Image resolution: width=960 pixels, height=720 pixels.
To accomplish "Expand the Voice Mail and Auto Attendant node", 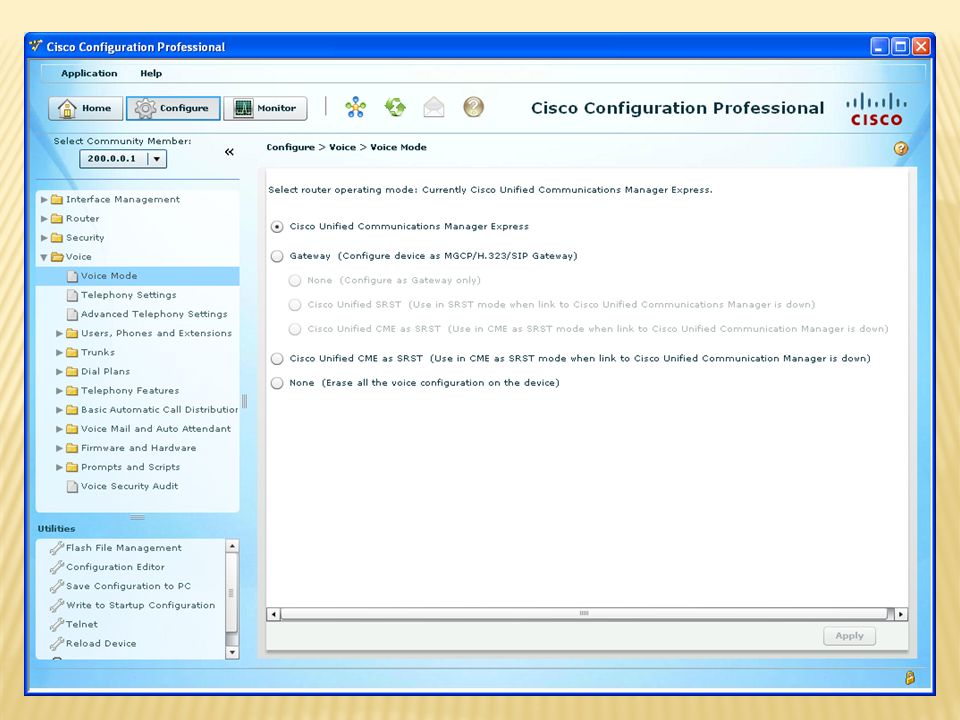I will (x=59, y=429).
